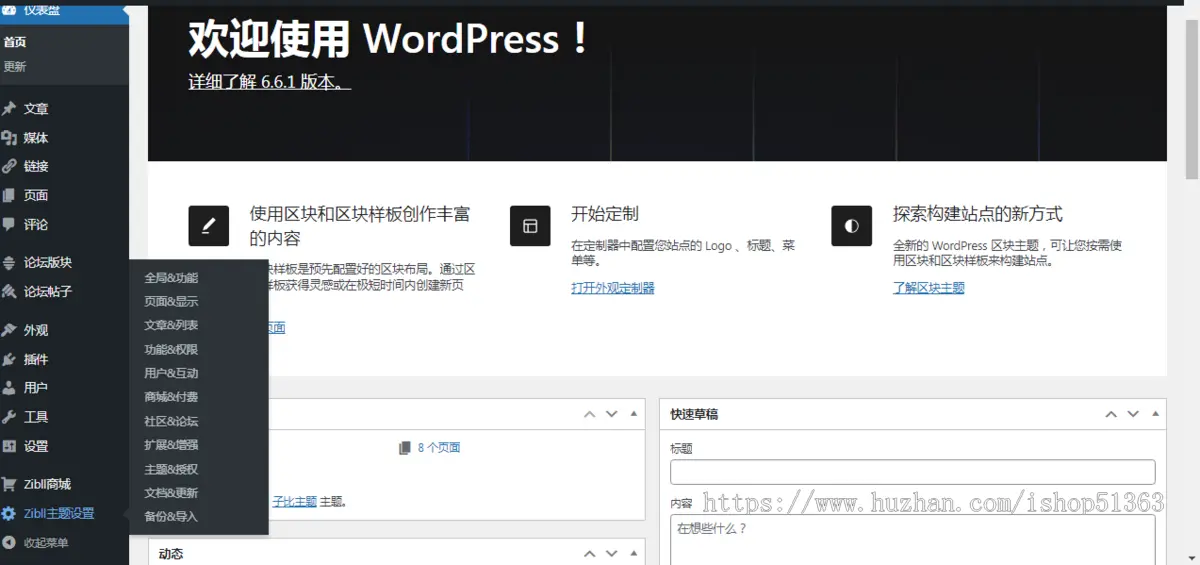1200x565 pixels.
Task: Open the 论坛帖子 forum posts icon
Action: pyautogui.click(x=9, y=292)
